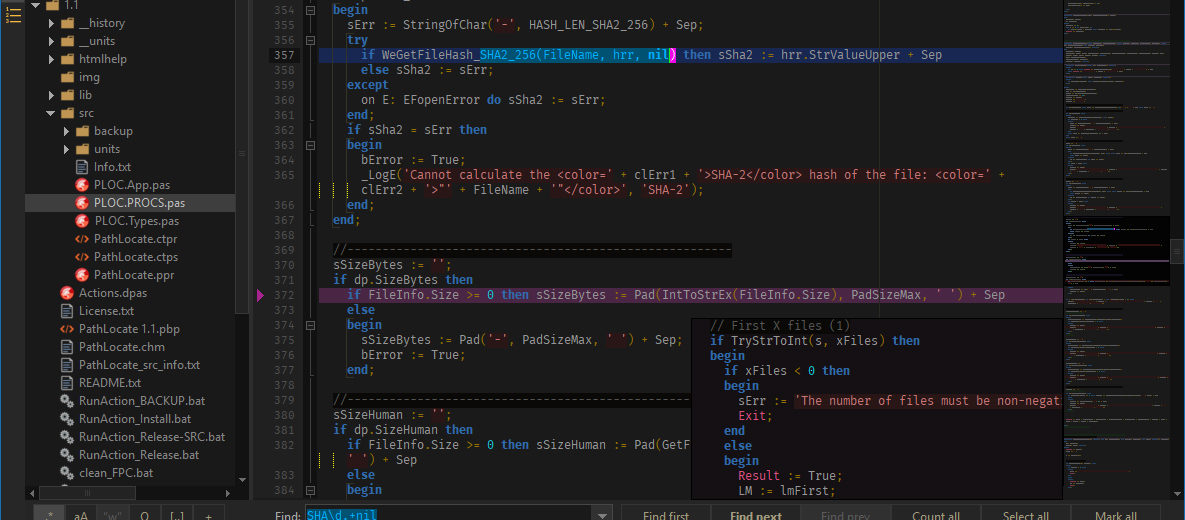Screen dimensions: 1185x520
Task: Click the gears icon of RunAction_BACKUP.bat
Action: (x=67, y=401)
